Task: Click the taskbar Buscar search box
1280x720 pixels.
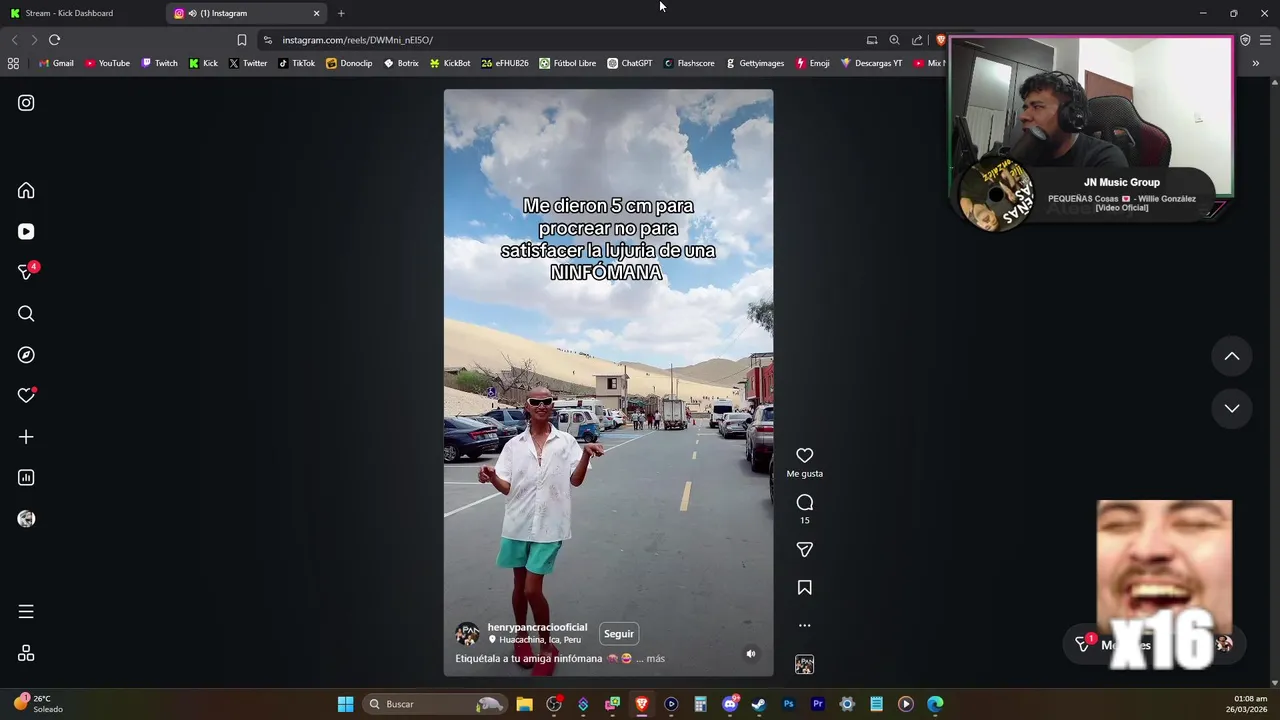Action: pos(434,704)
